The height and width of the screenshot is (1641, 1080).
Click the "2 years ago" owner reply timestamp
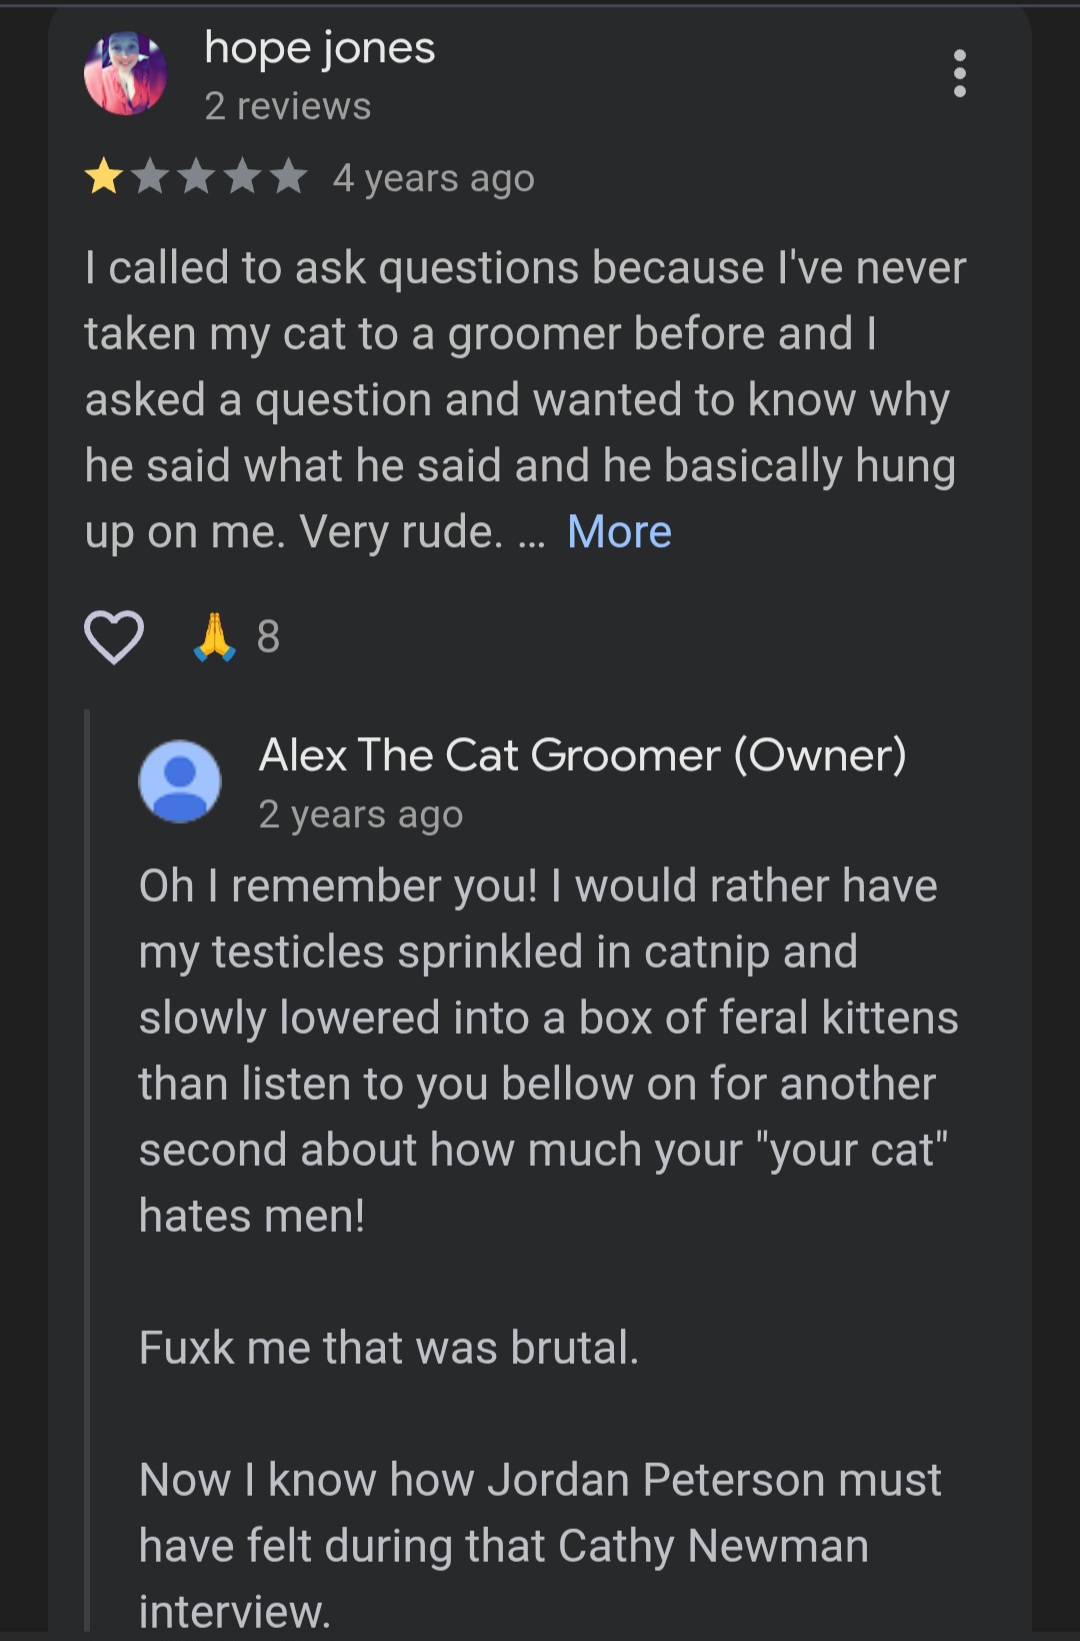click(x=360, y=814)
